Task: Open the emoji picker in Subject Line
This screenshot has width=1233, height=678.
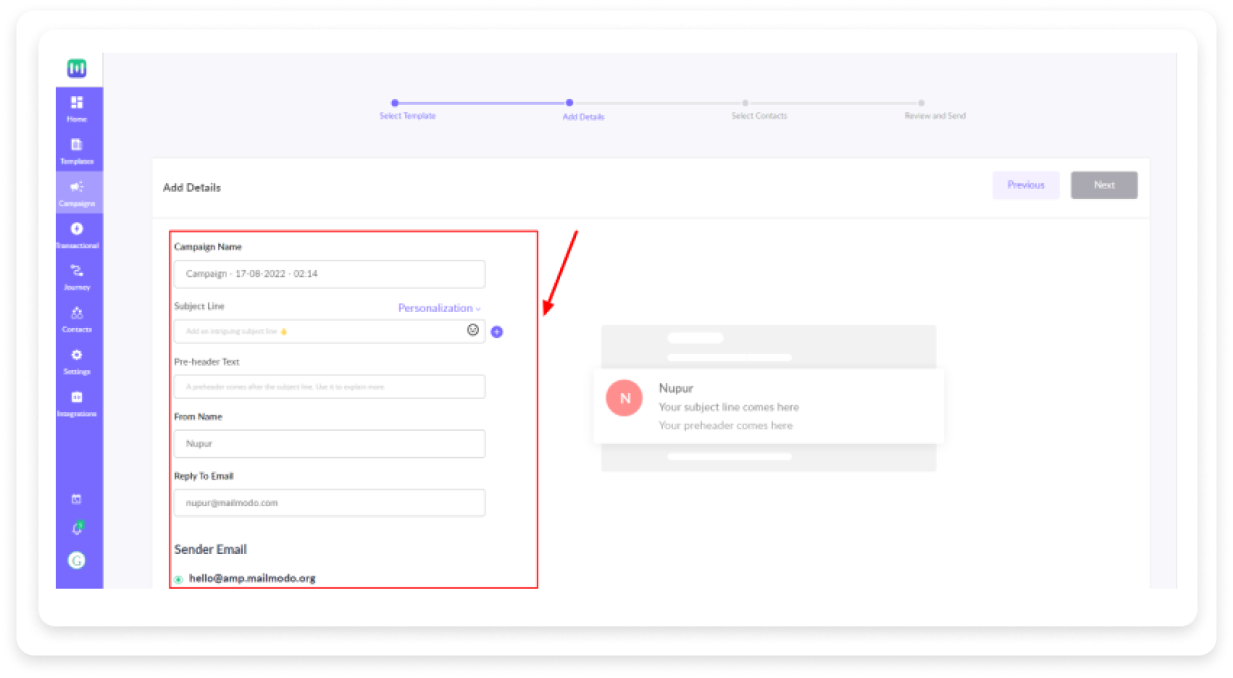Action: [x=473, y=330]
